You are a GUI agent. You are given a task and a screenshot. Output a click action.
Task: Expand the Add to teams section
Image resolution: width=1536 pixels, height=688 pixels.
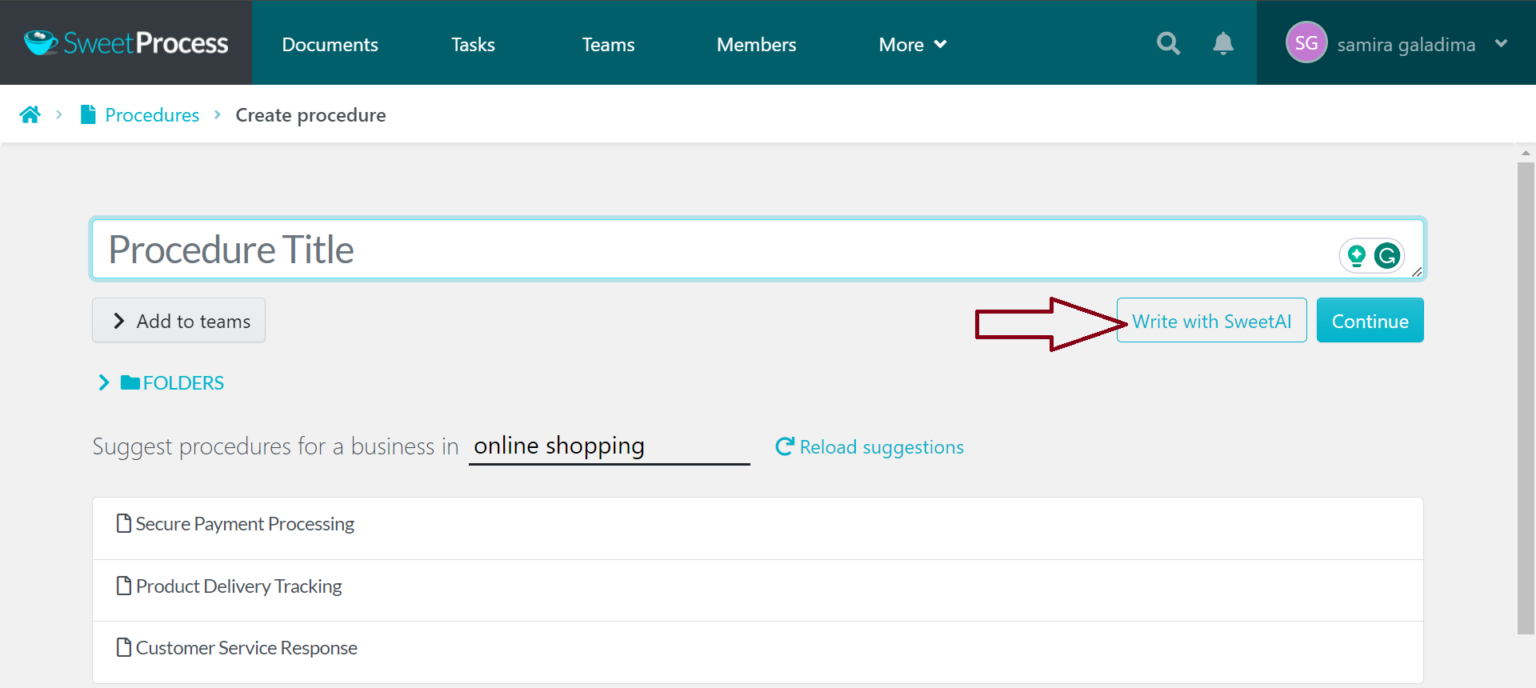(179, 321)
